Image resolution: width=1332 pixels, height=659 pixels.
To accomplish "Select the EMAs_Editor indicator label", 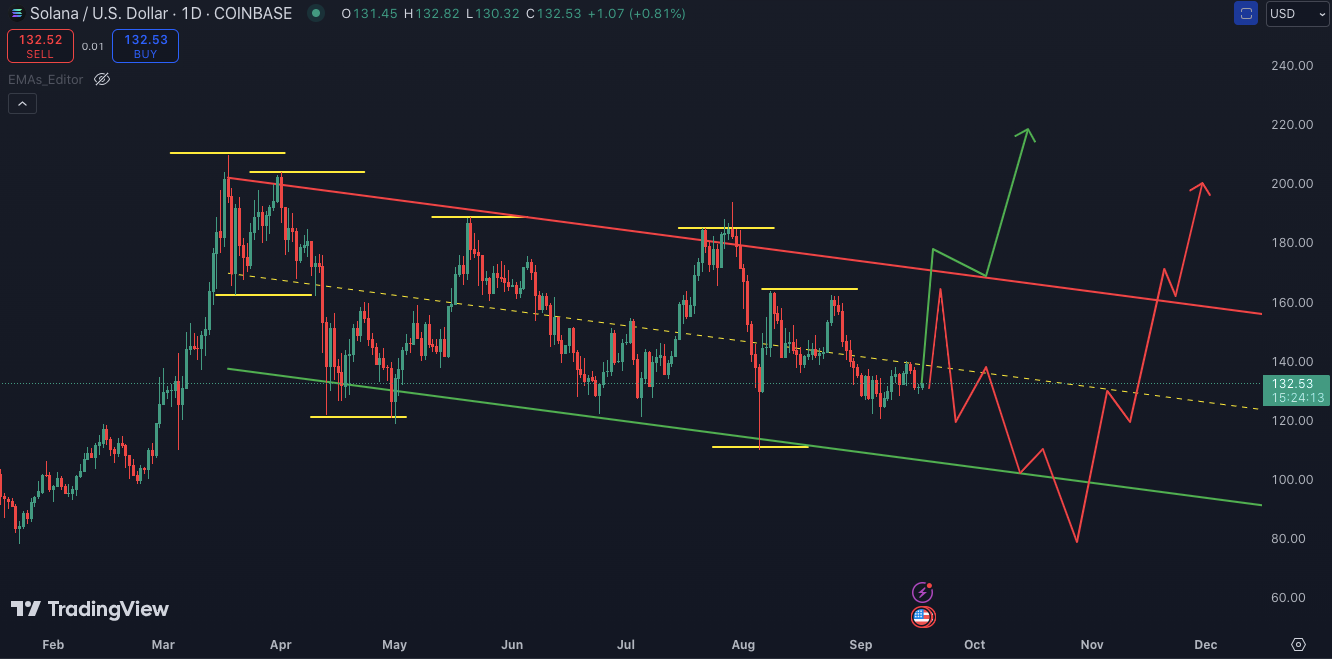I will coord(46,79).
